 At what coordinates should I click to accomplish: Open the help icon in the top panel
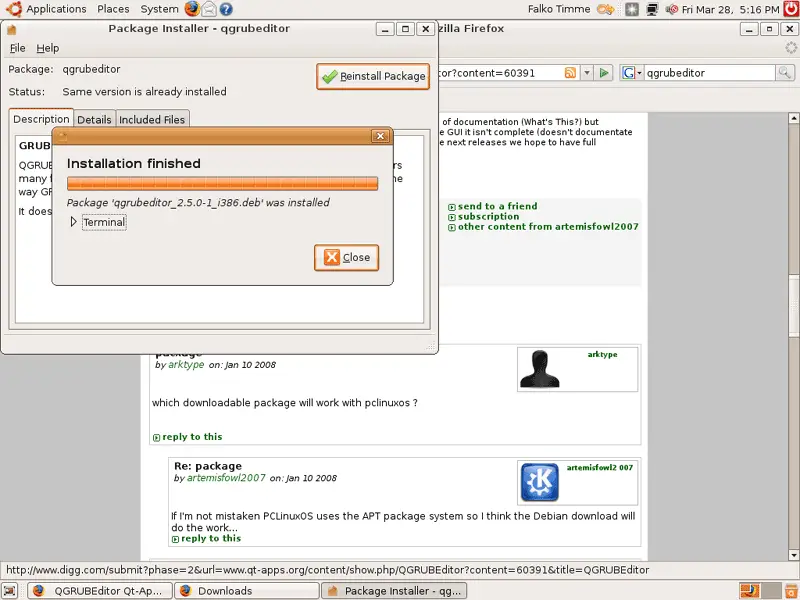(x=226, y=9)
